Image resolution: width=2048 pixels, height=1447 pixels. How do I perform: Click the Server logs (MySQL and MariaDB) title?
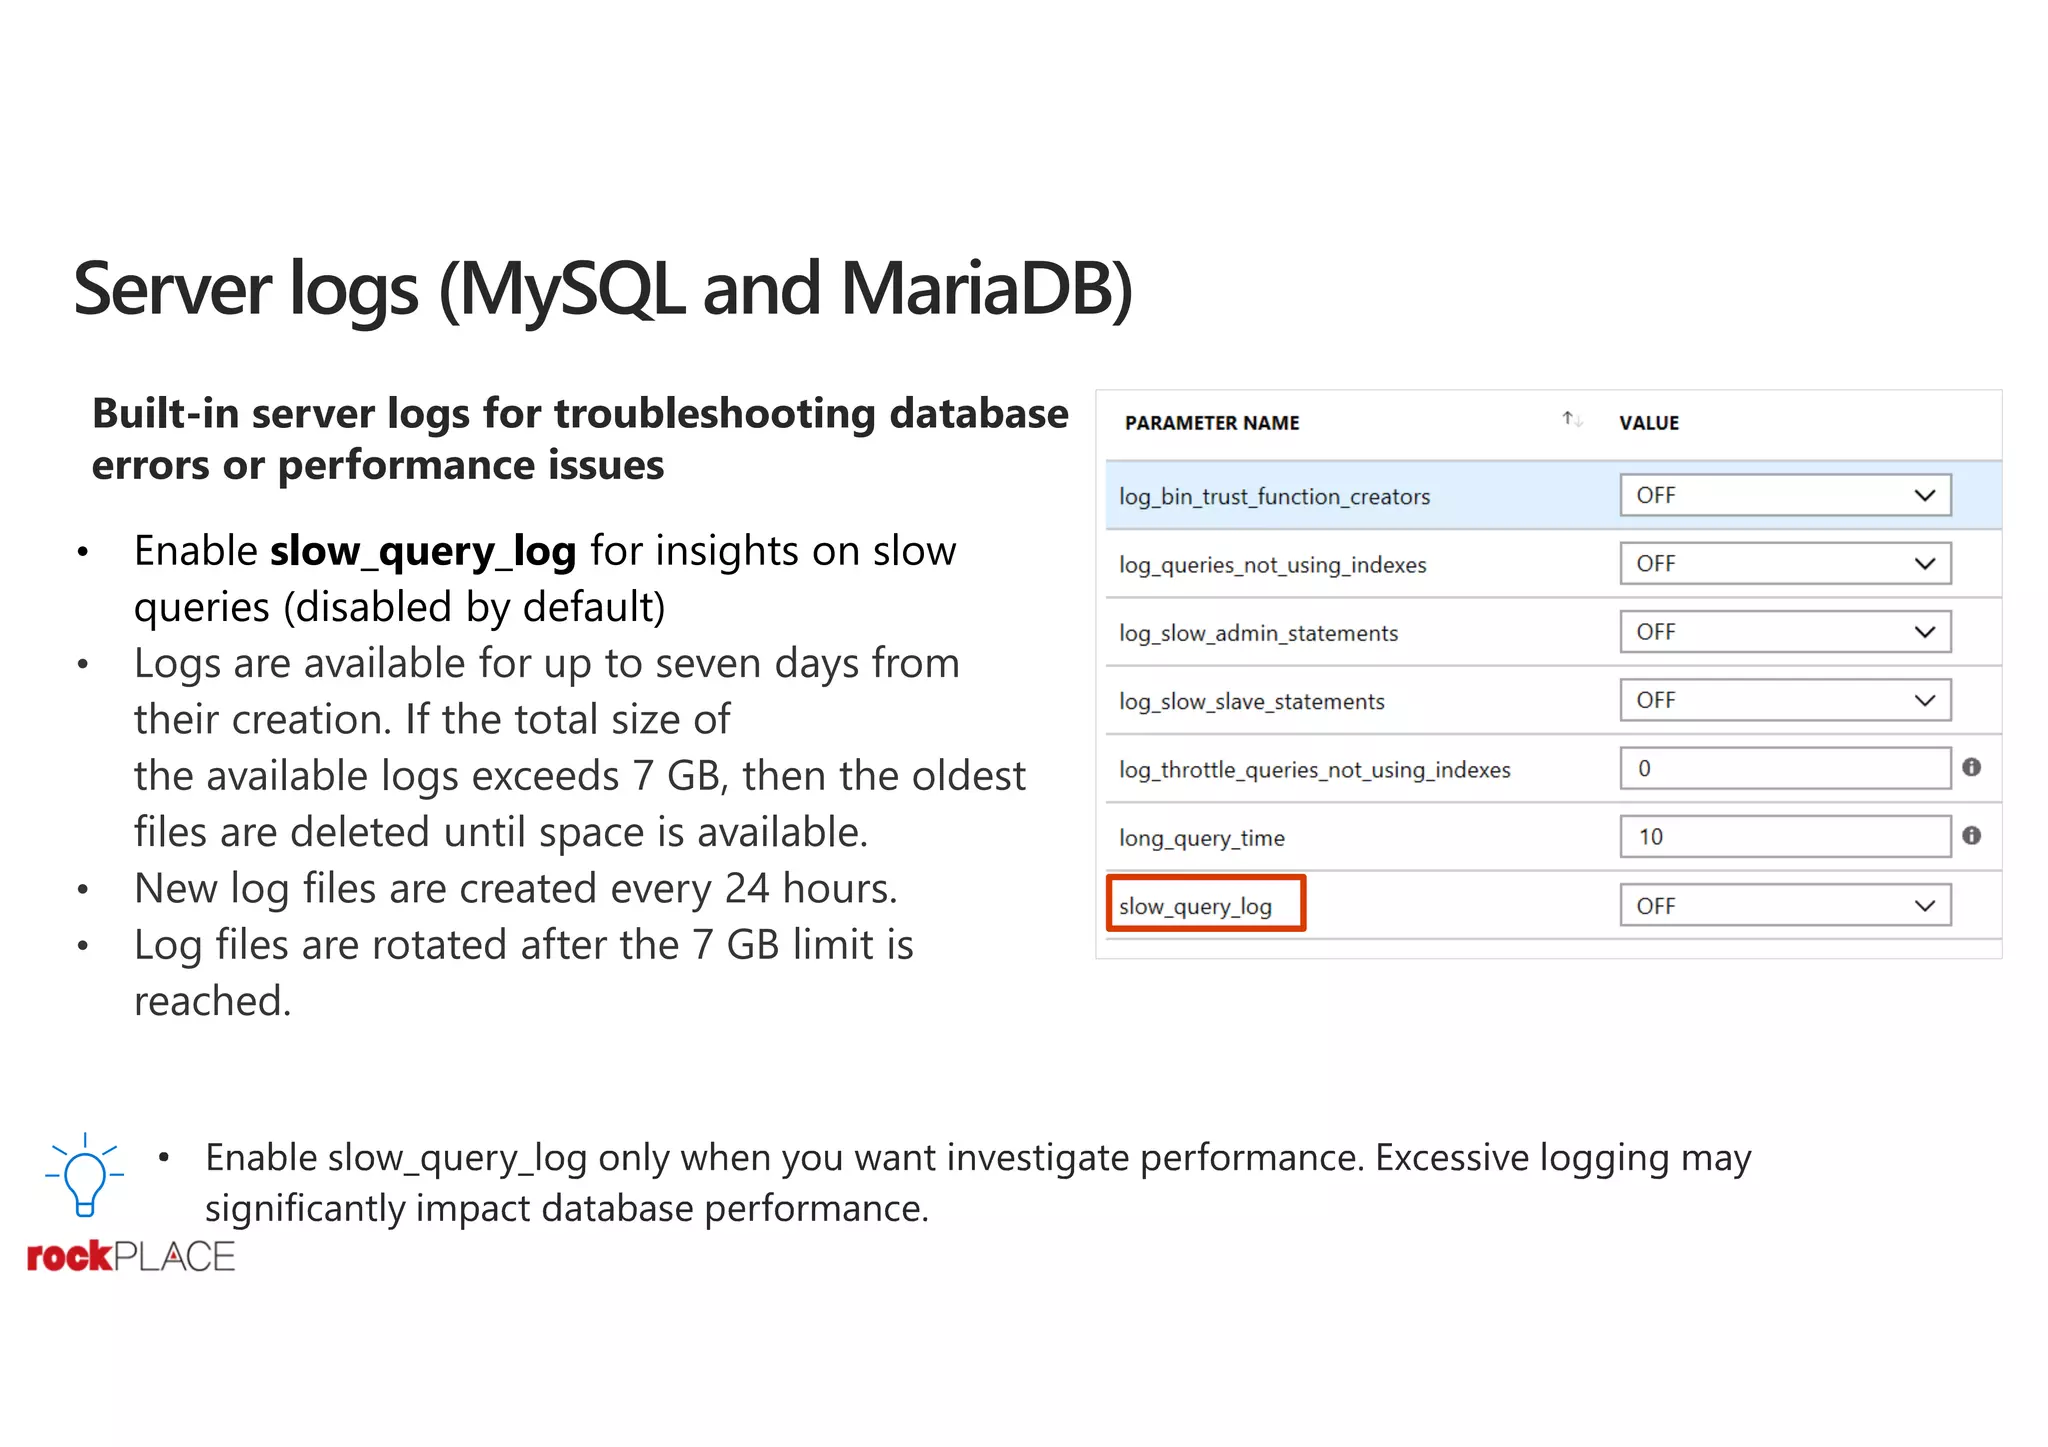pyautogui.click(x=603, y=290)
